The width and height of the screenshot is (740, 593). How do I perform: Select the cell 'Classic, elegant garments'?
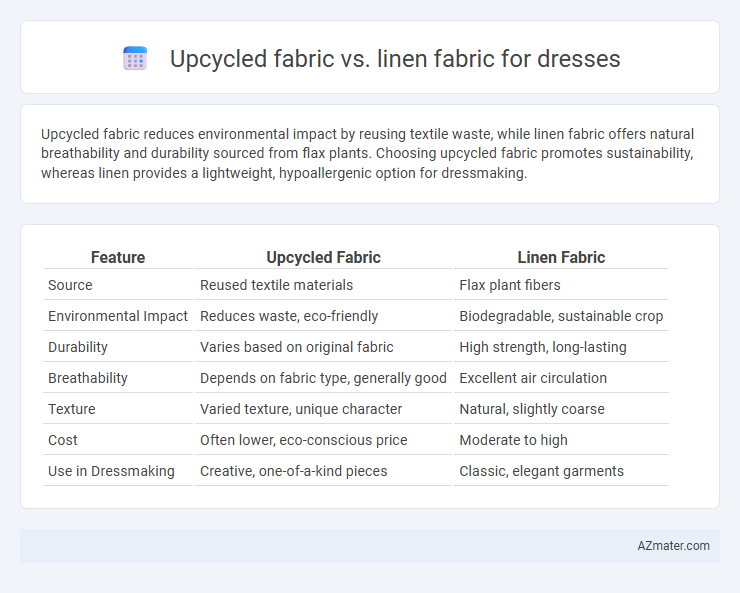point(541,471)
